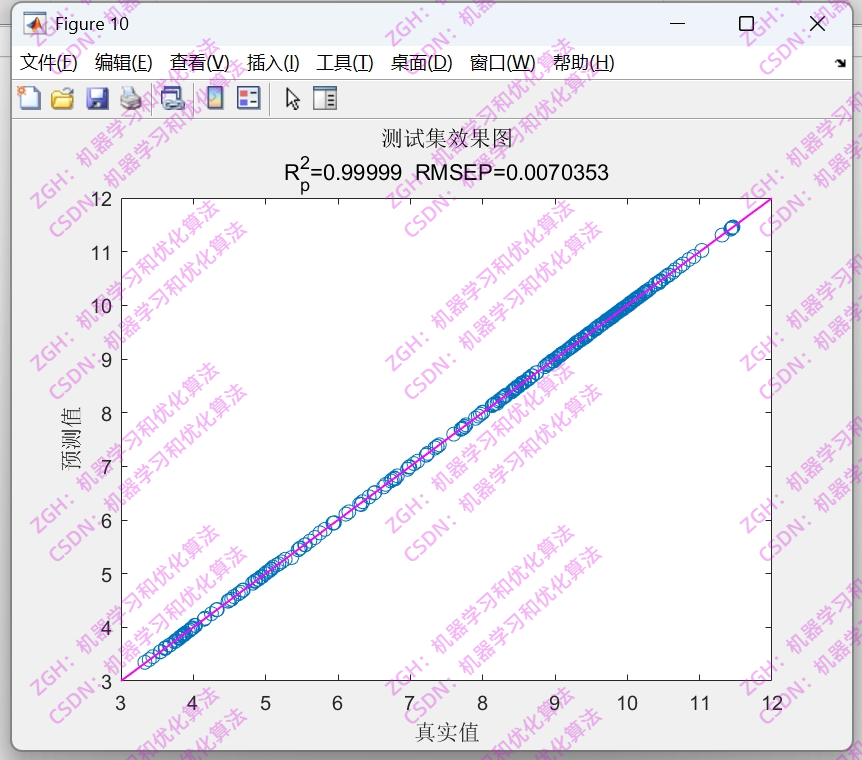Click the Insert Legend toolbar icon
The image size is (862, 760).
248,99
